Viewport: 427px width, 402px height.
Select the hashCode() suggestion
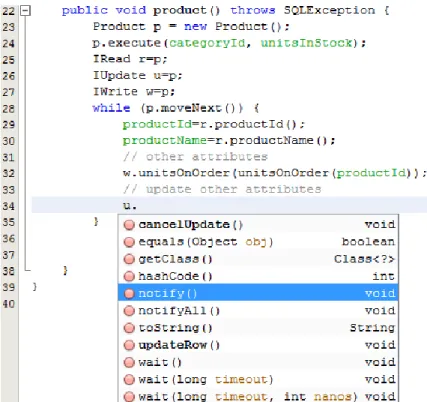[x=258, y=276]
